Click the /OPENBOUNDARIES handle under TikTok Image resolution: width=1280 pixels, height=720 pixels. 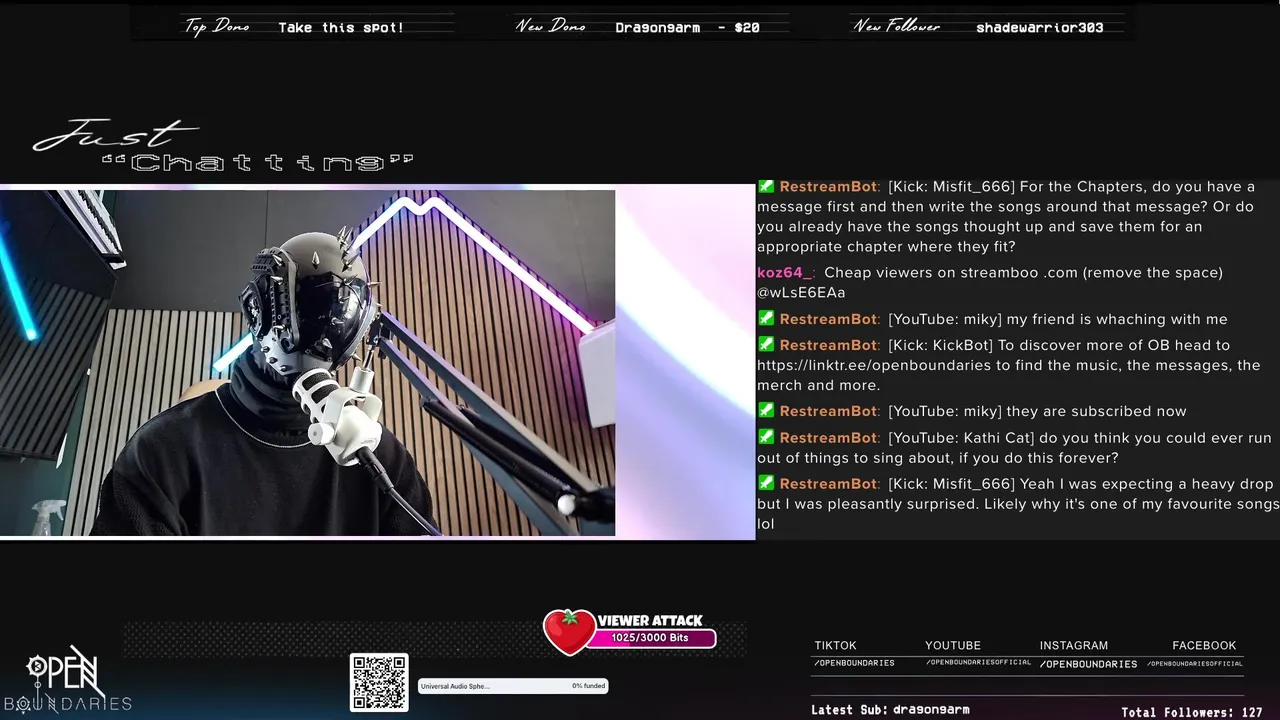tap(854, 662)
